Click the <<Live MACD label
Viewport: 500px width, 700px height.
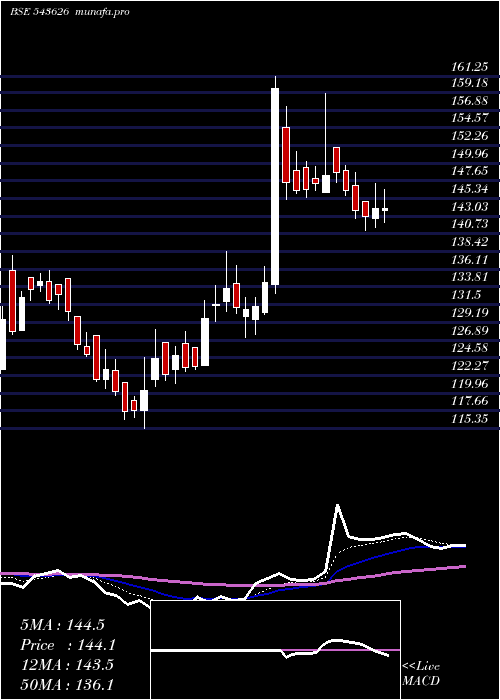click(421, 674)
